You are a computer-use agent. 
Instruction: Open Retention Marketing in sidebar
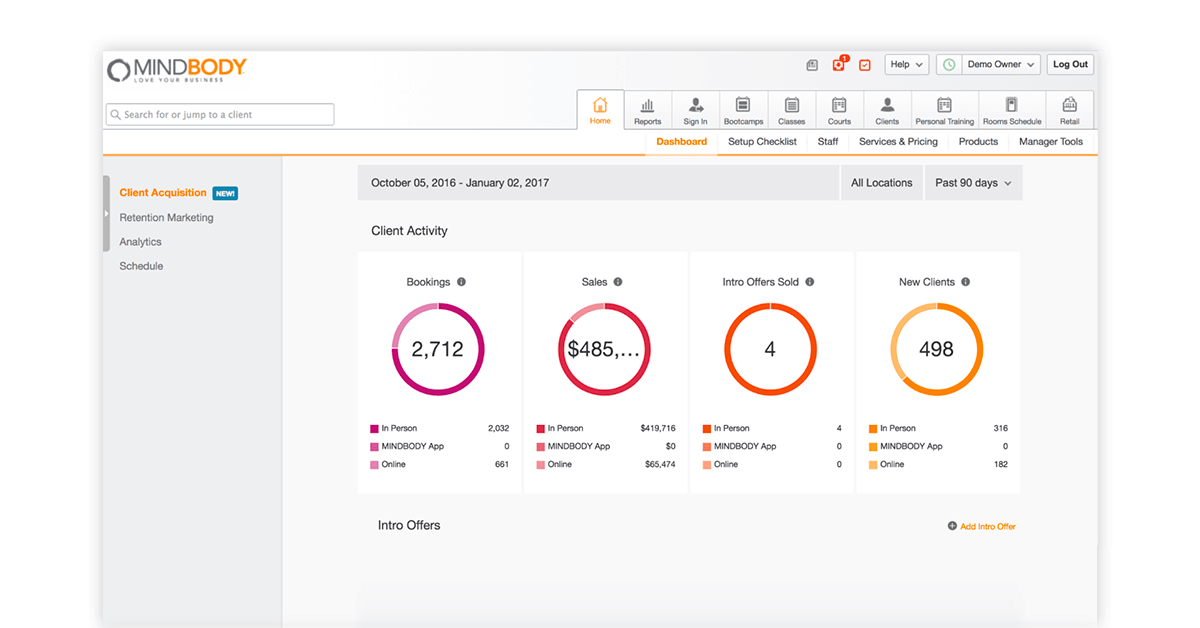pos(166,218)
